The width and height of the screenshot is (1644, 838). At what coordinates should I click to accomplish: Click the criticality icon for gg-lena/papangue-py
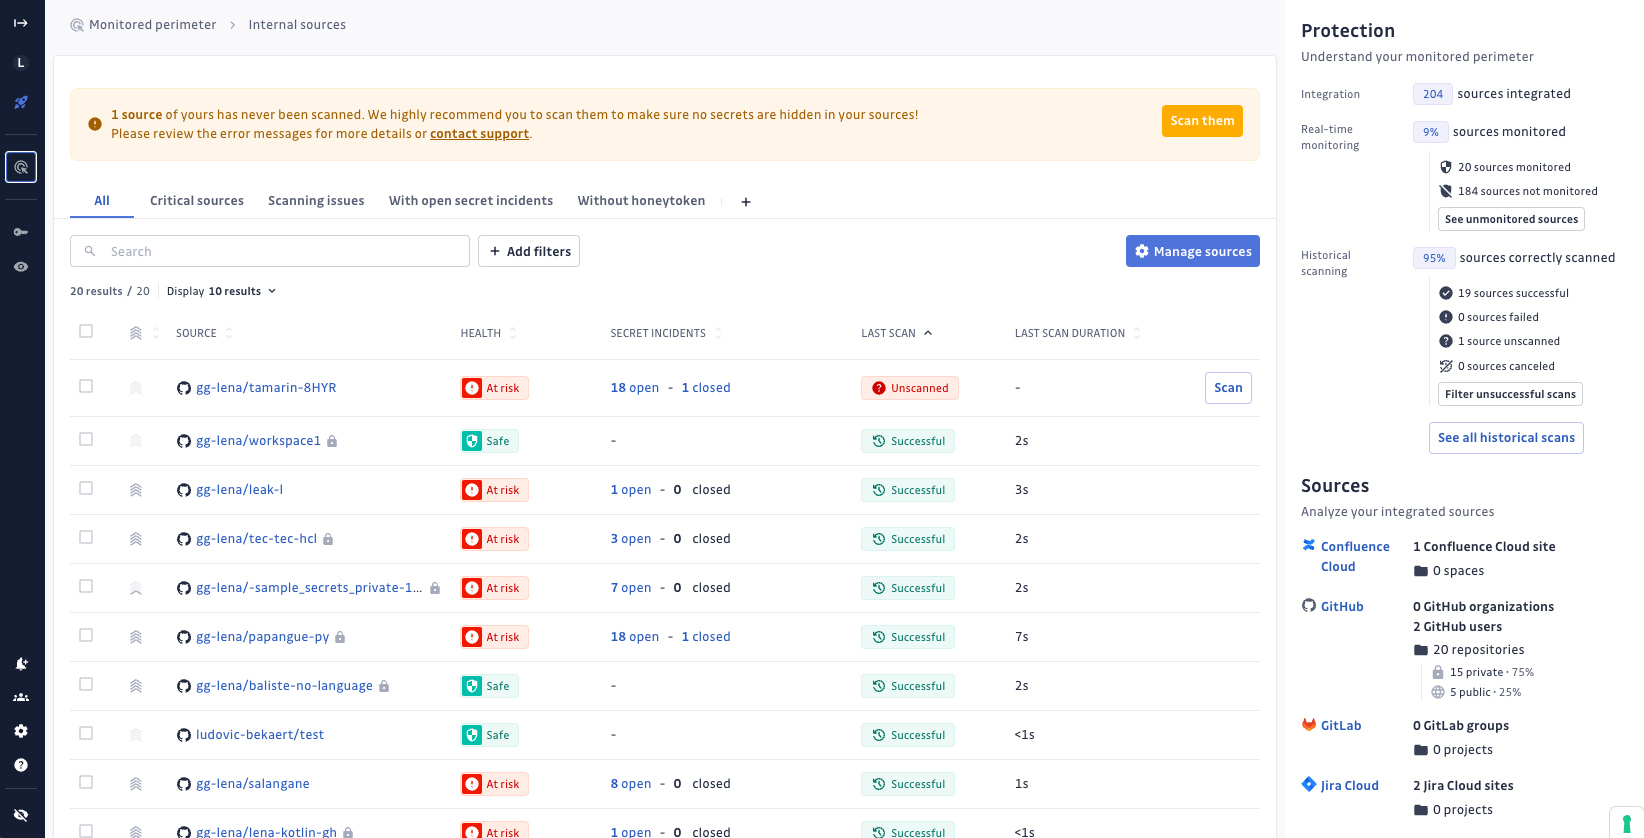click(136, 637)
